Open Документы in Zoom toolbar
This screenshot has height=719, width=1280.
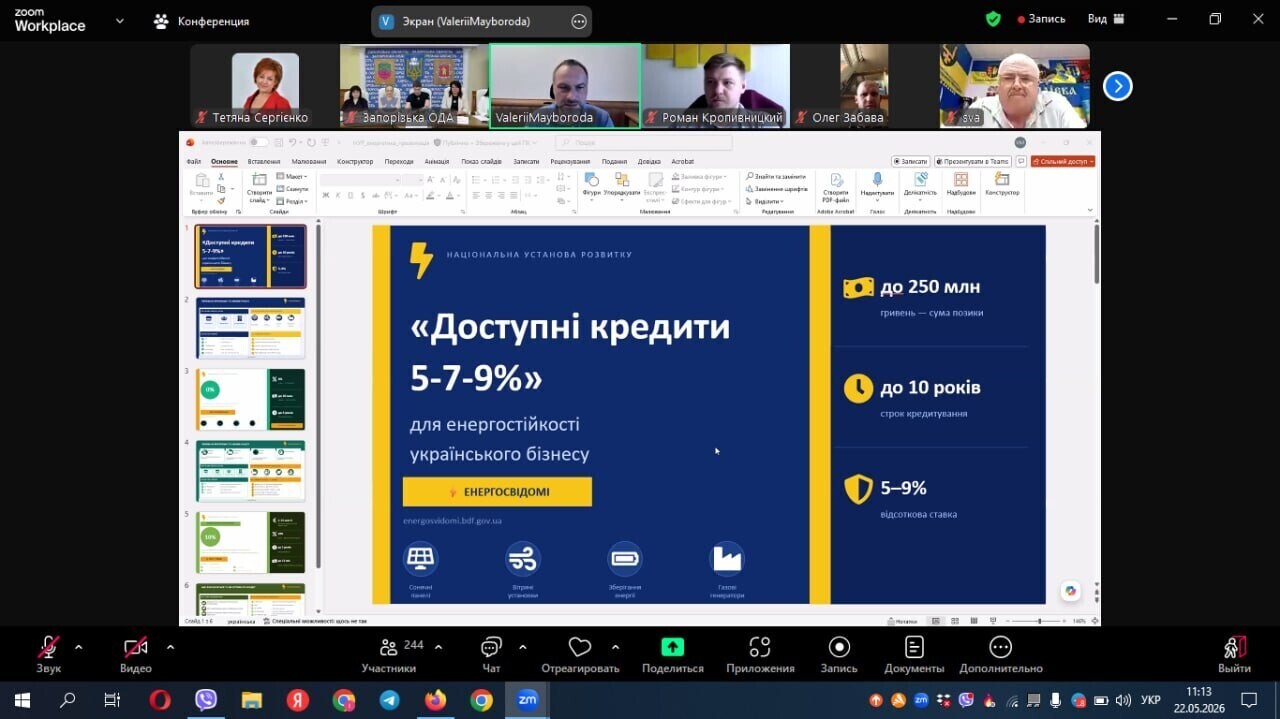(914, 653)
